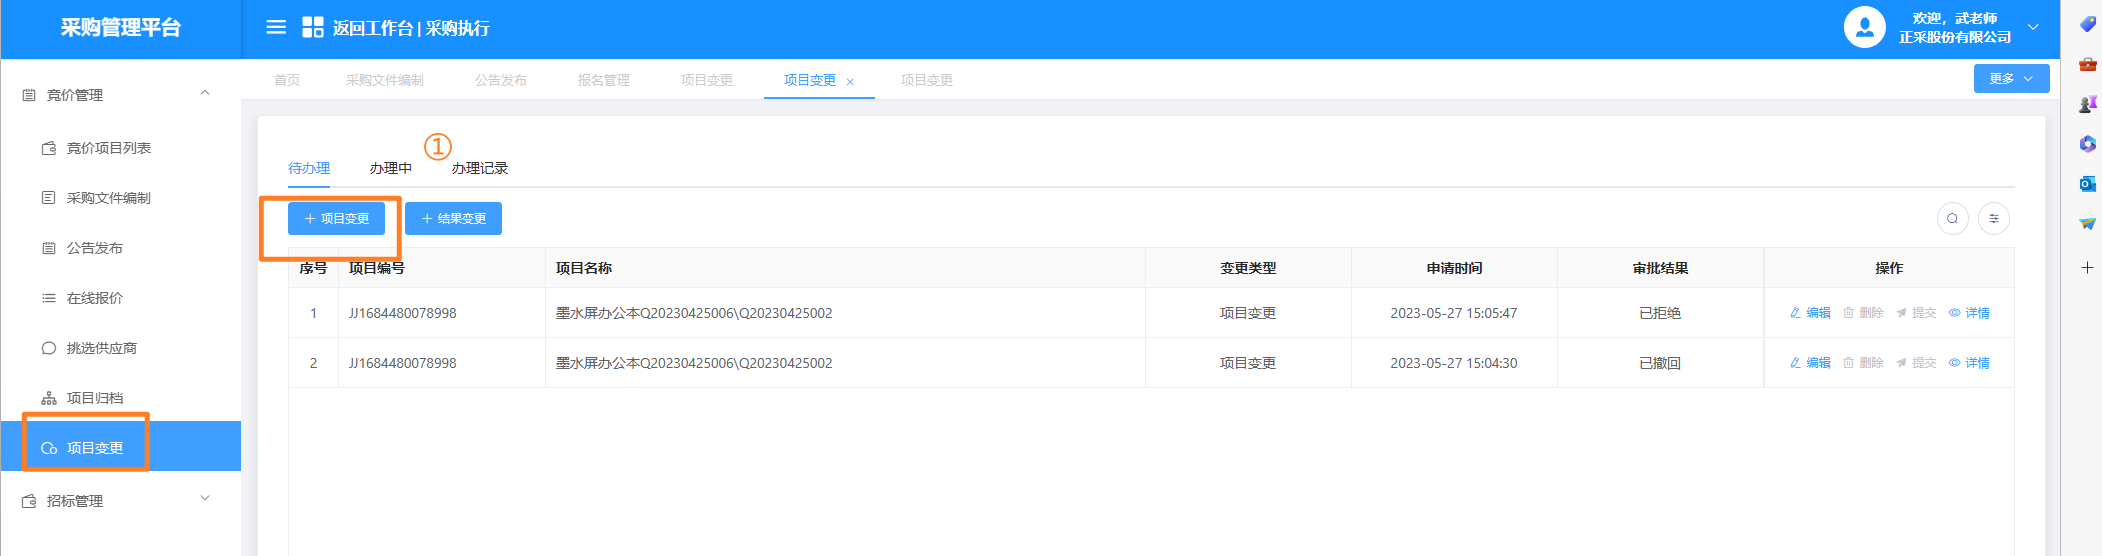Click the briefcase tools icon in sidebar
Image resolution: width=2102 pixels, height=556 pixels.
2087,64
